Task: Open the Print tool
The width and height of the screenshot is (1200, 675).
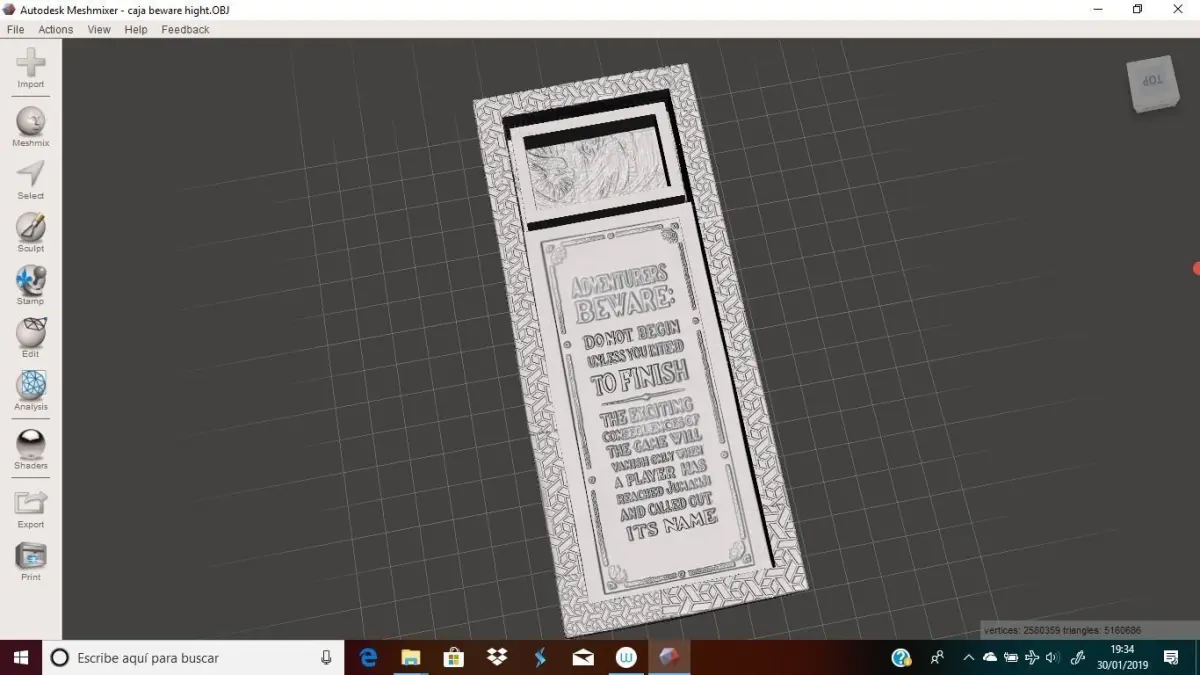Action: point(31,561)
